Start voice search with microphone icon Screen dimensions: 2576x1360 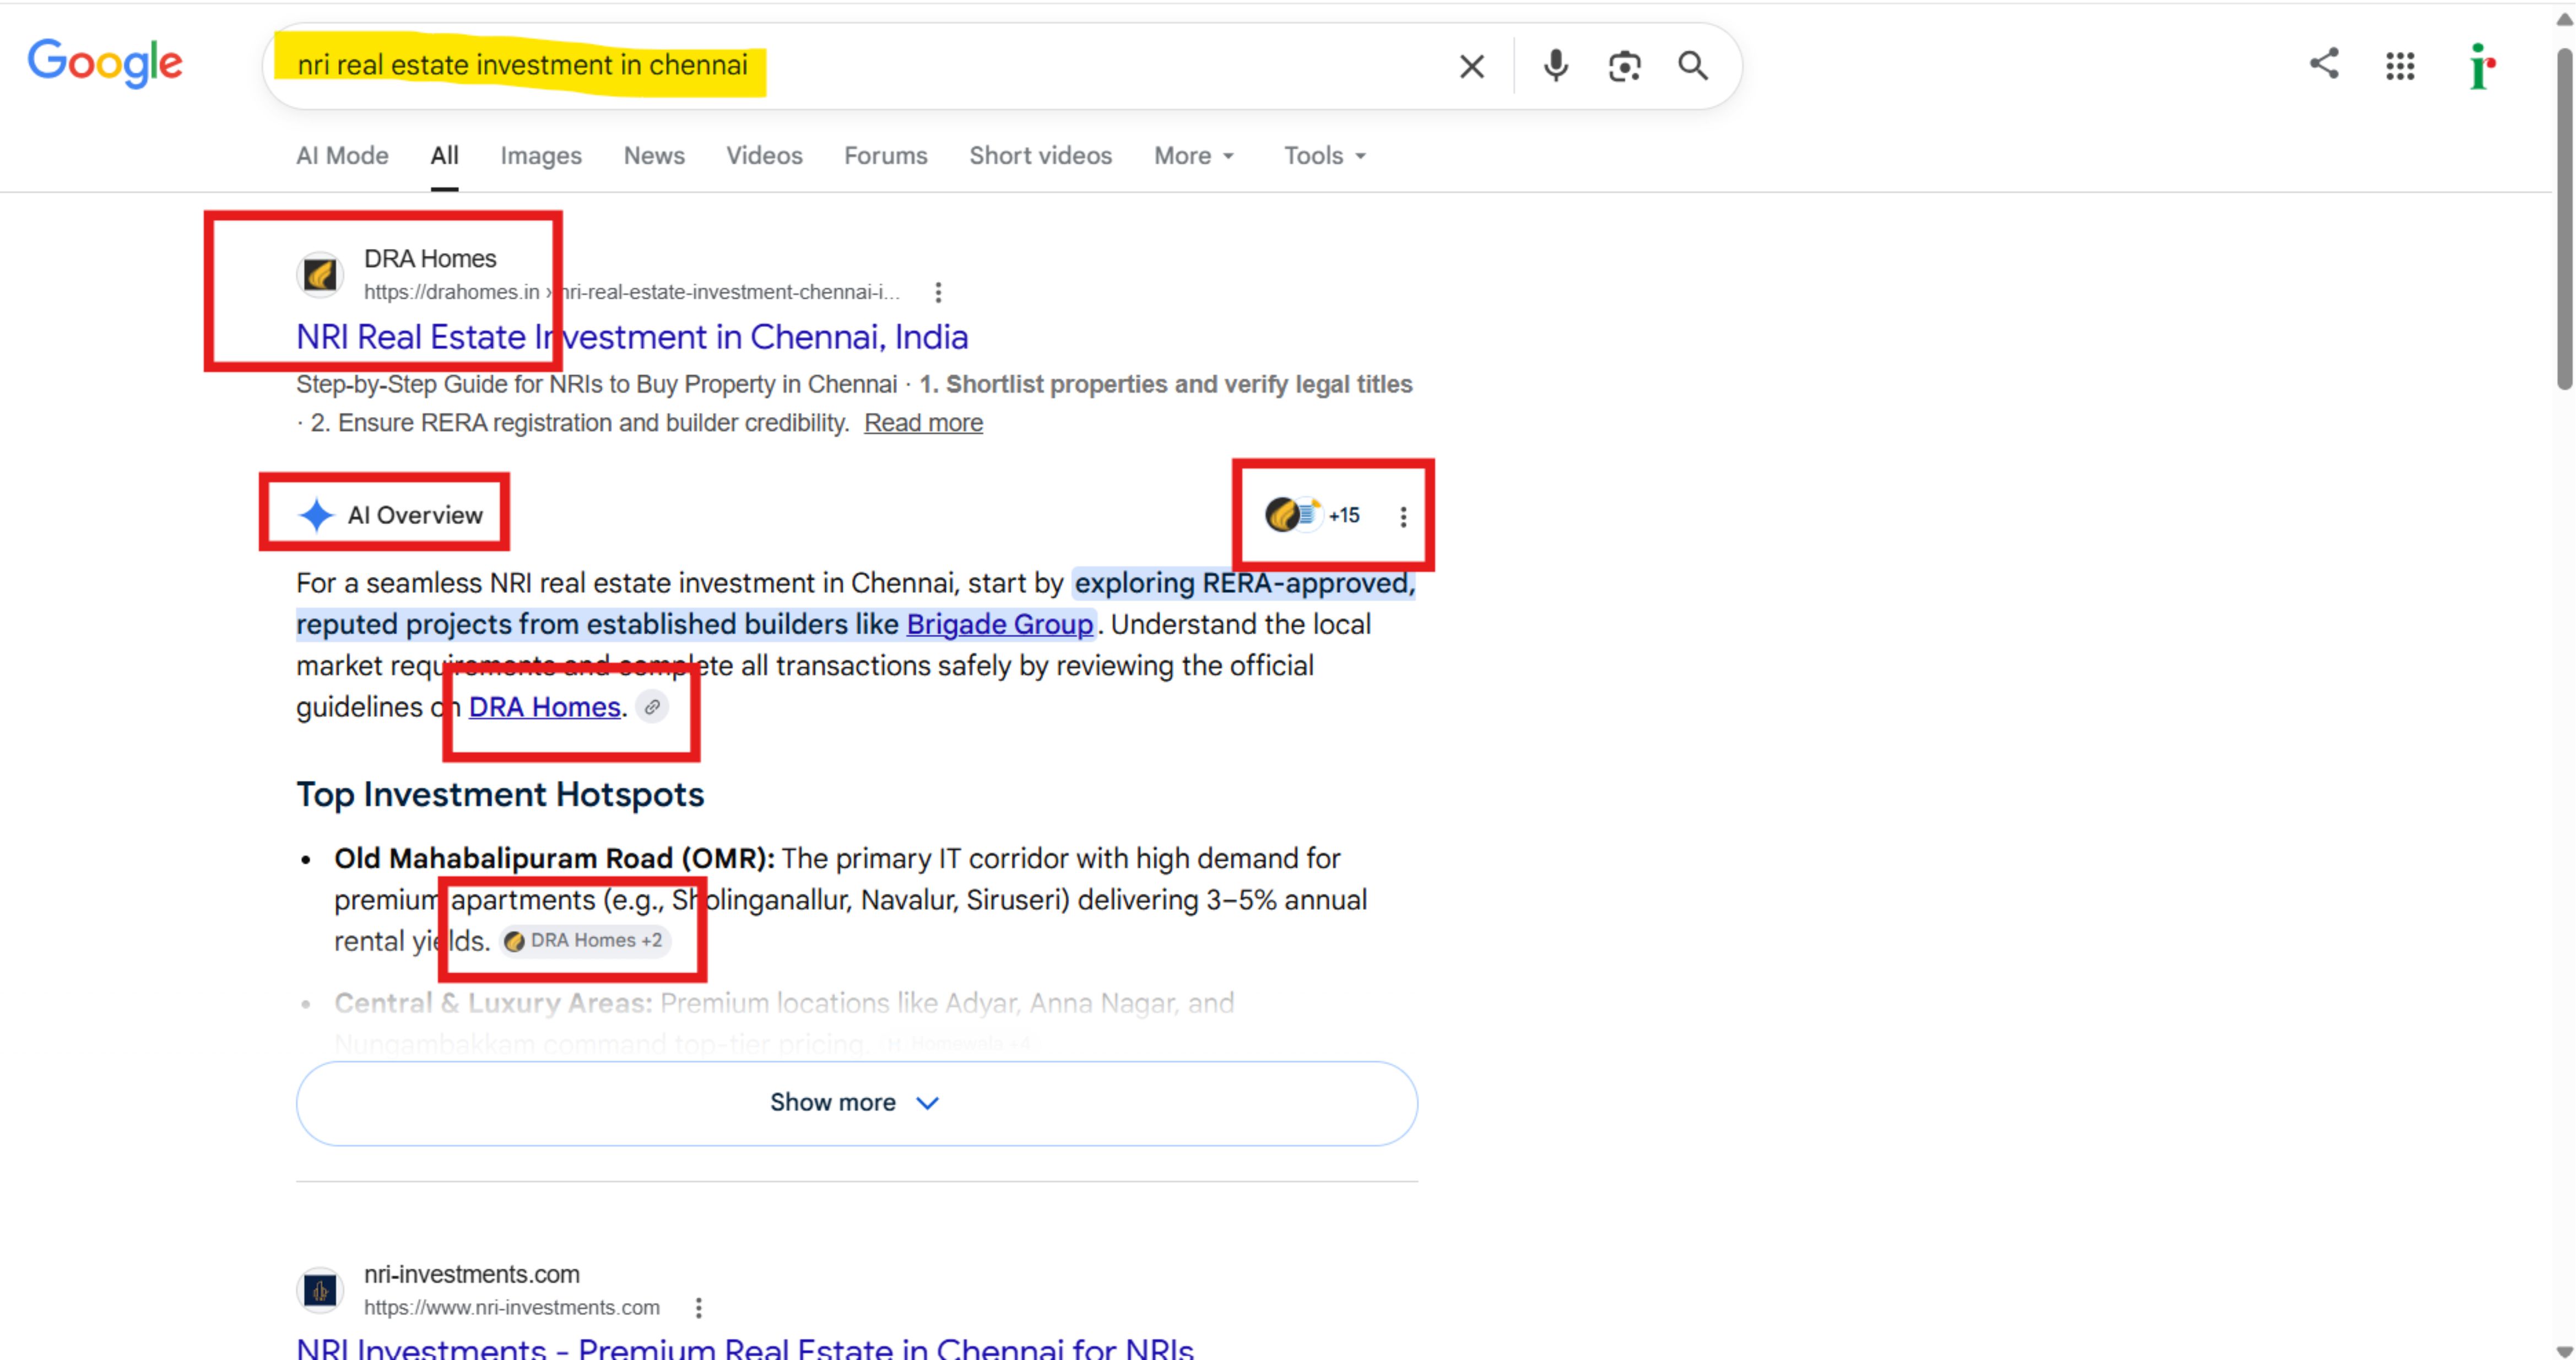coord(1555,66)
